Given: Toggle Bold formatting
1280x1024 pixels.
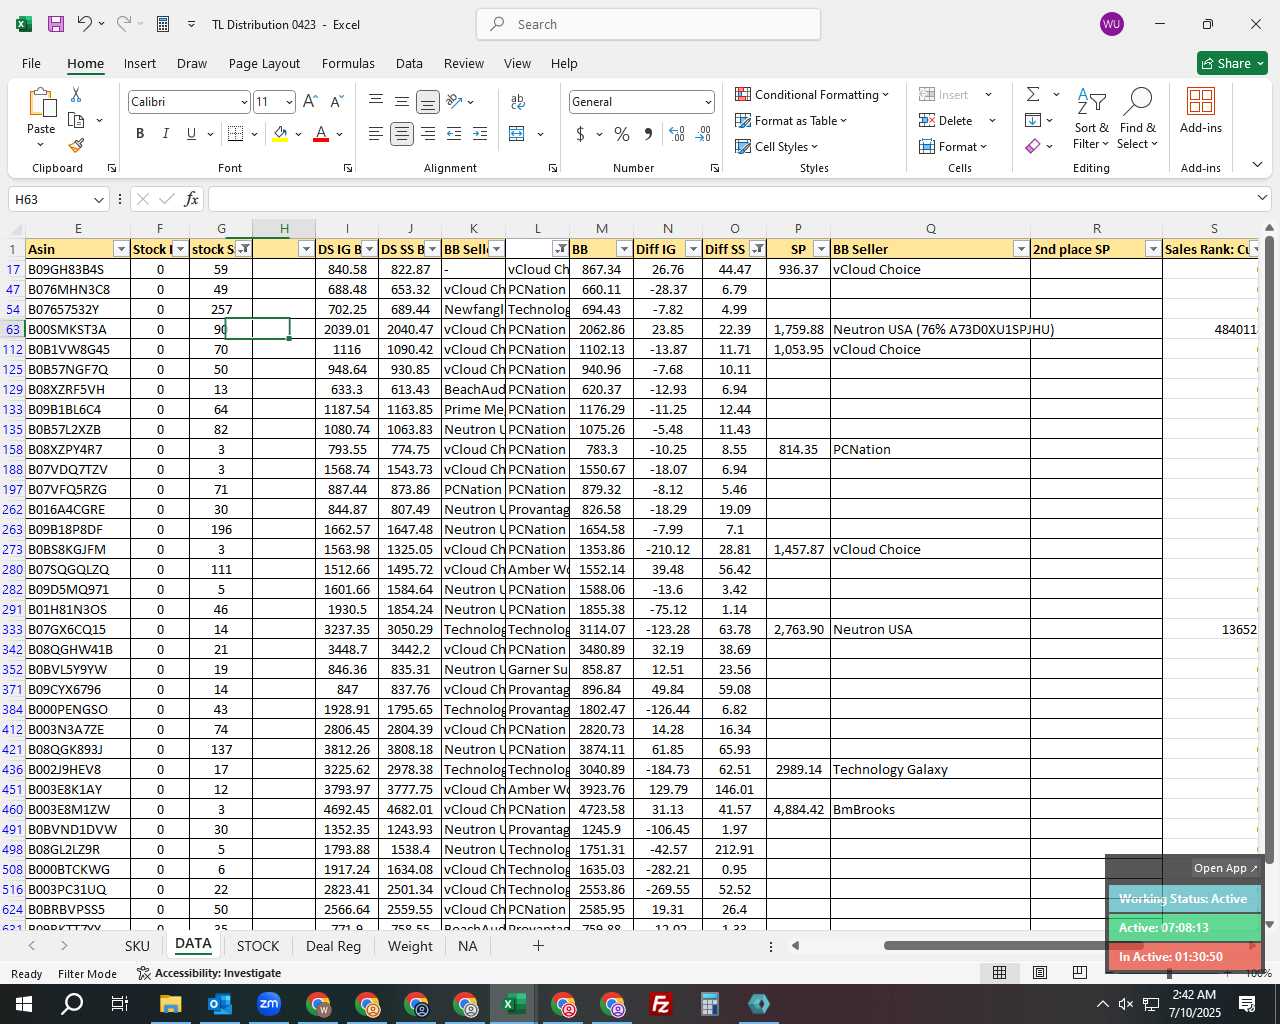Looking at the screenshot, I should 140,134.
